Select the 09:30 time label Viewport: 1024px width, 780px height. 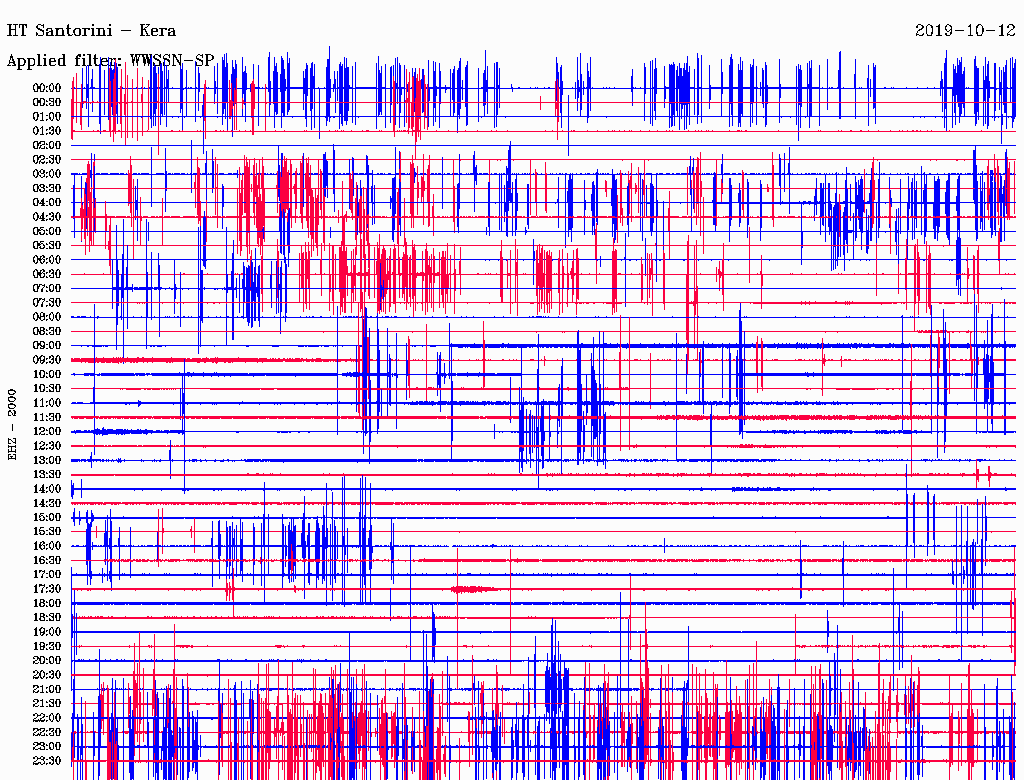point(47,360)
